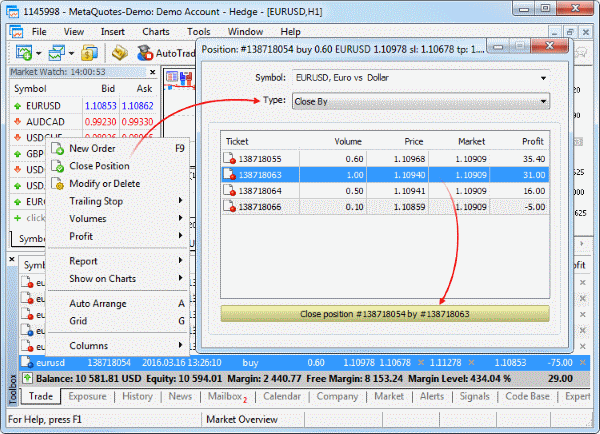Open the Code Base tab

pyautogui.click(x=527, y=396)
